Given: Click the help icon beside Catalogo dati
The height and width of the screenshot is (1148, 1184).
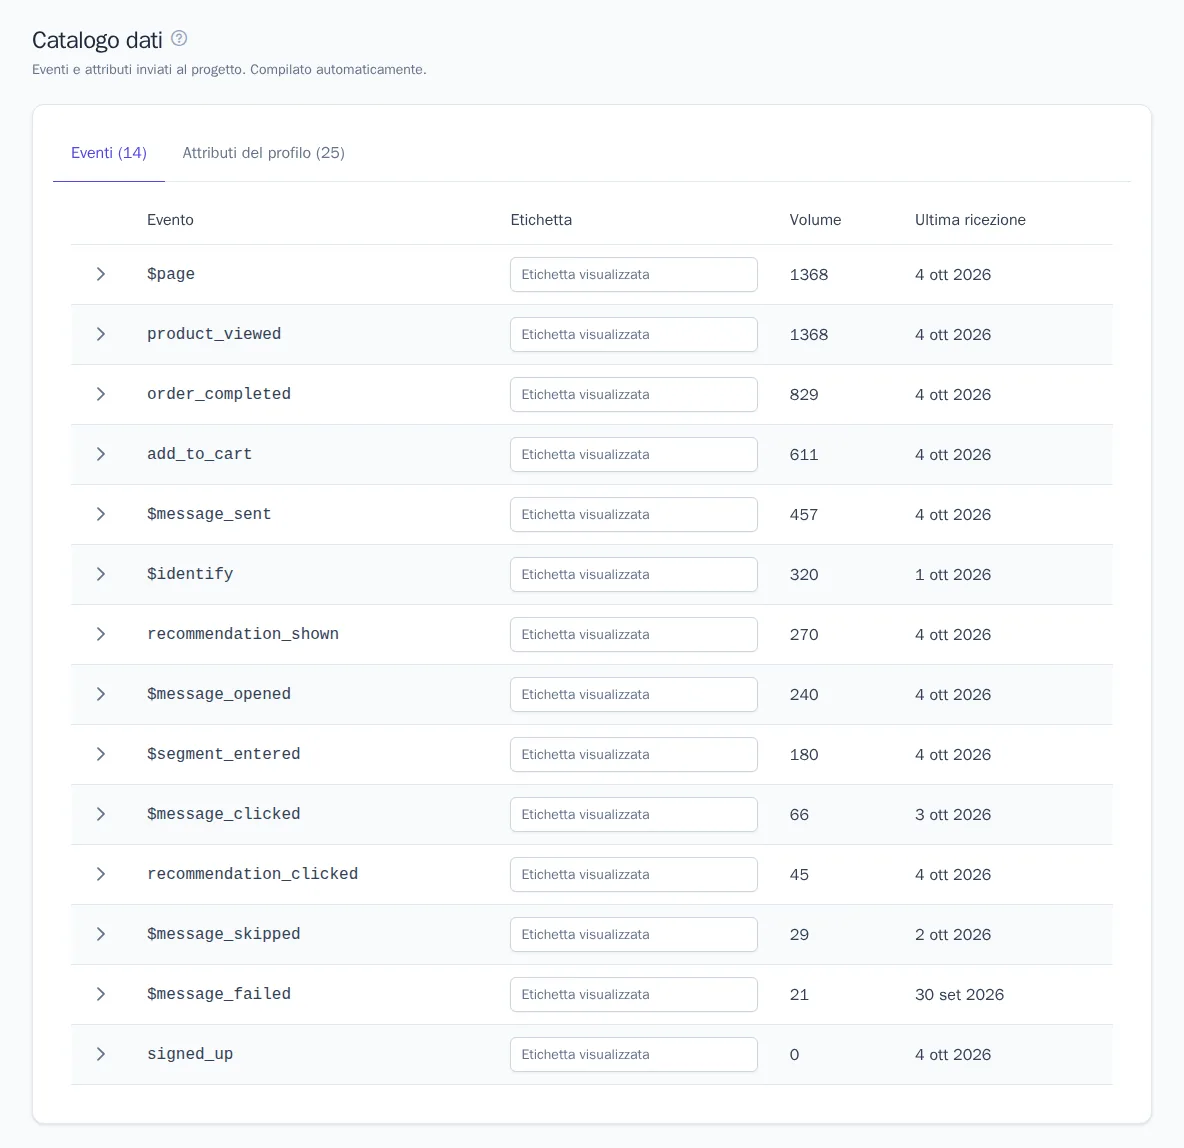Looking at the screenshot, I should click(x=179, y=39).
